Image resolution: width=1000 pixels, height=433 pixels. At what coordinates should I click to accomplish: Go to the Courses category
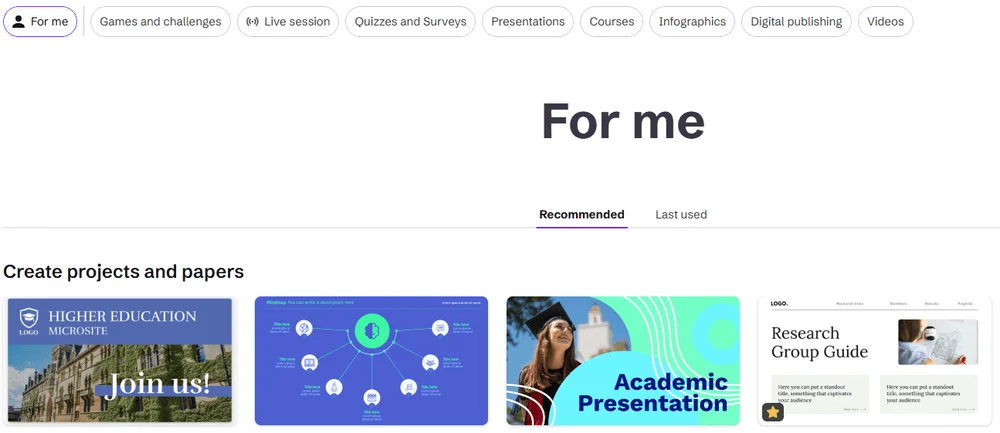pos(612,21)
